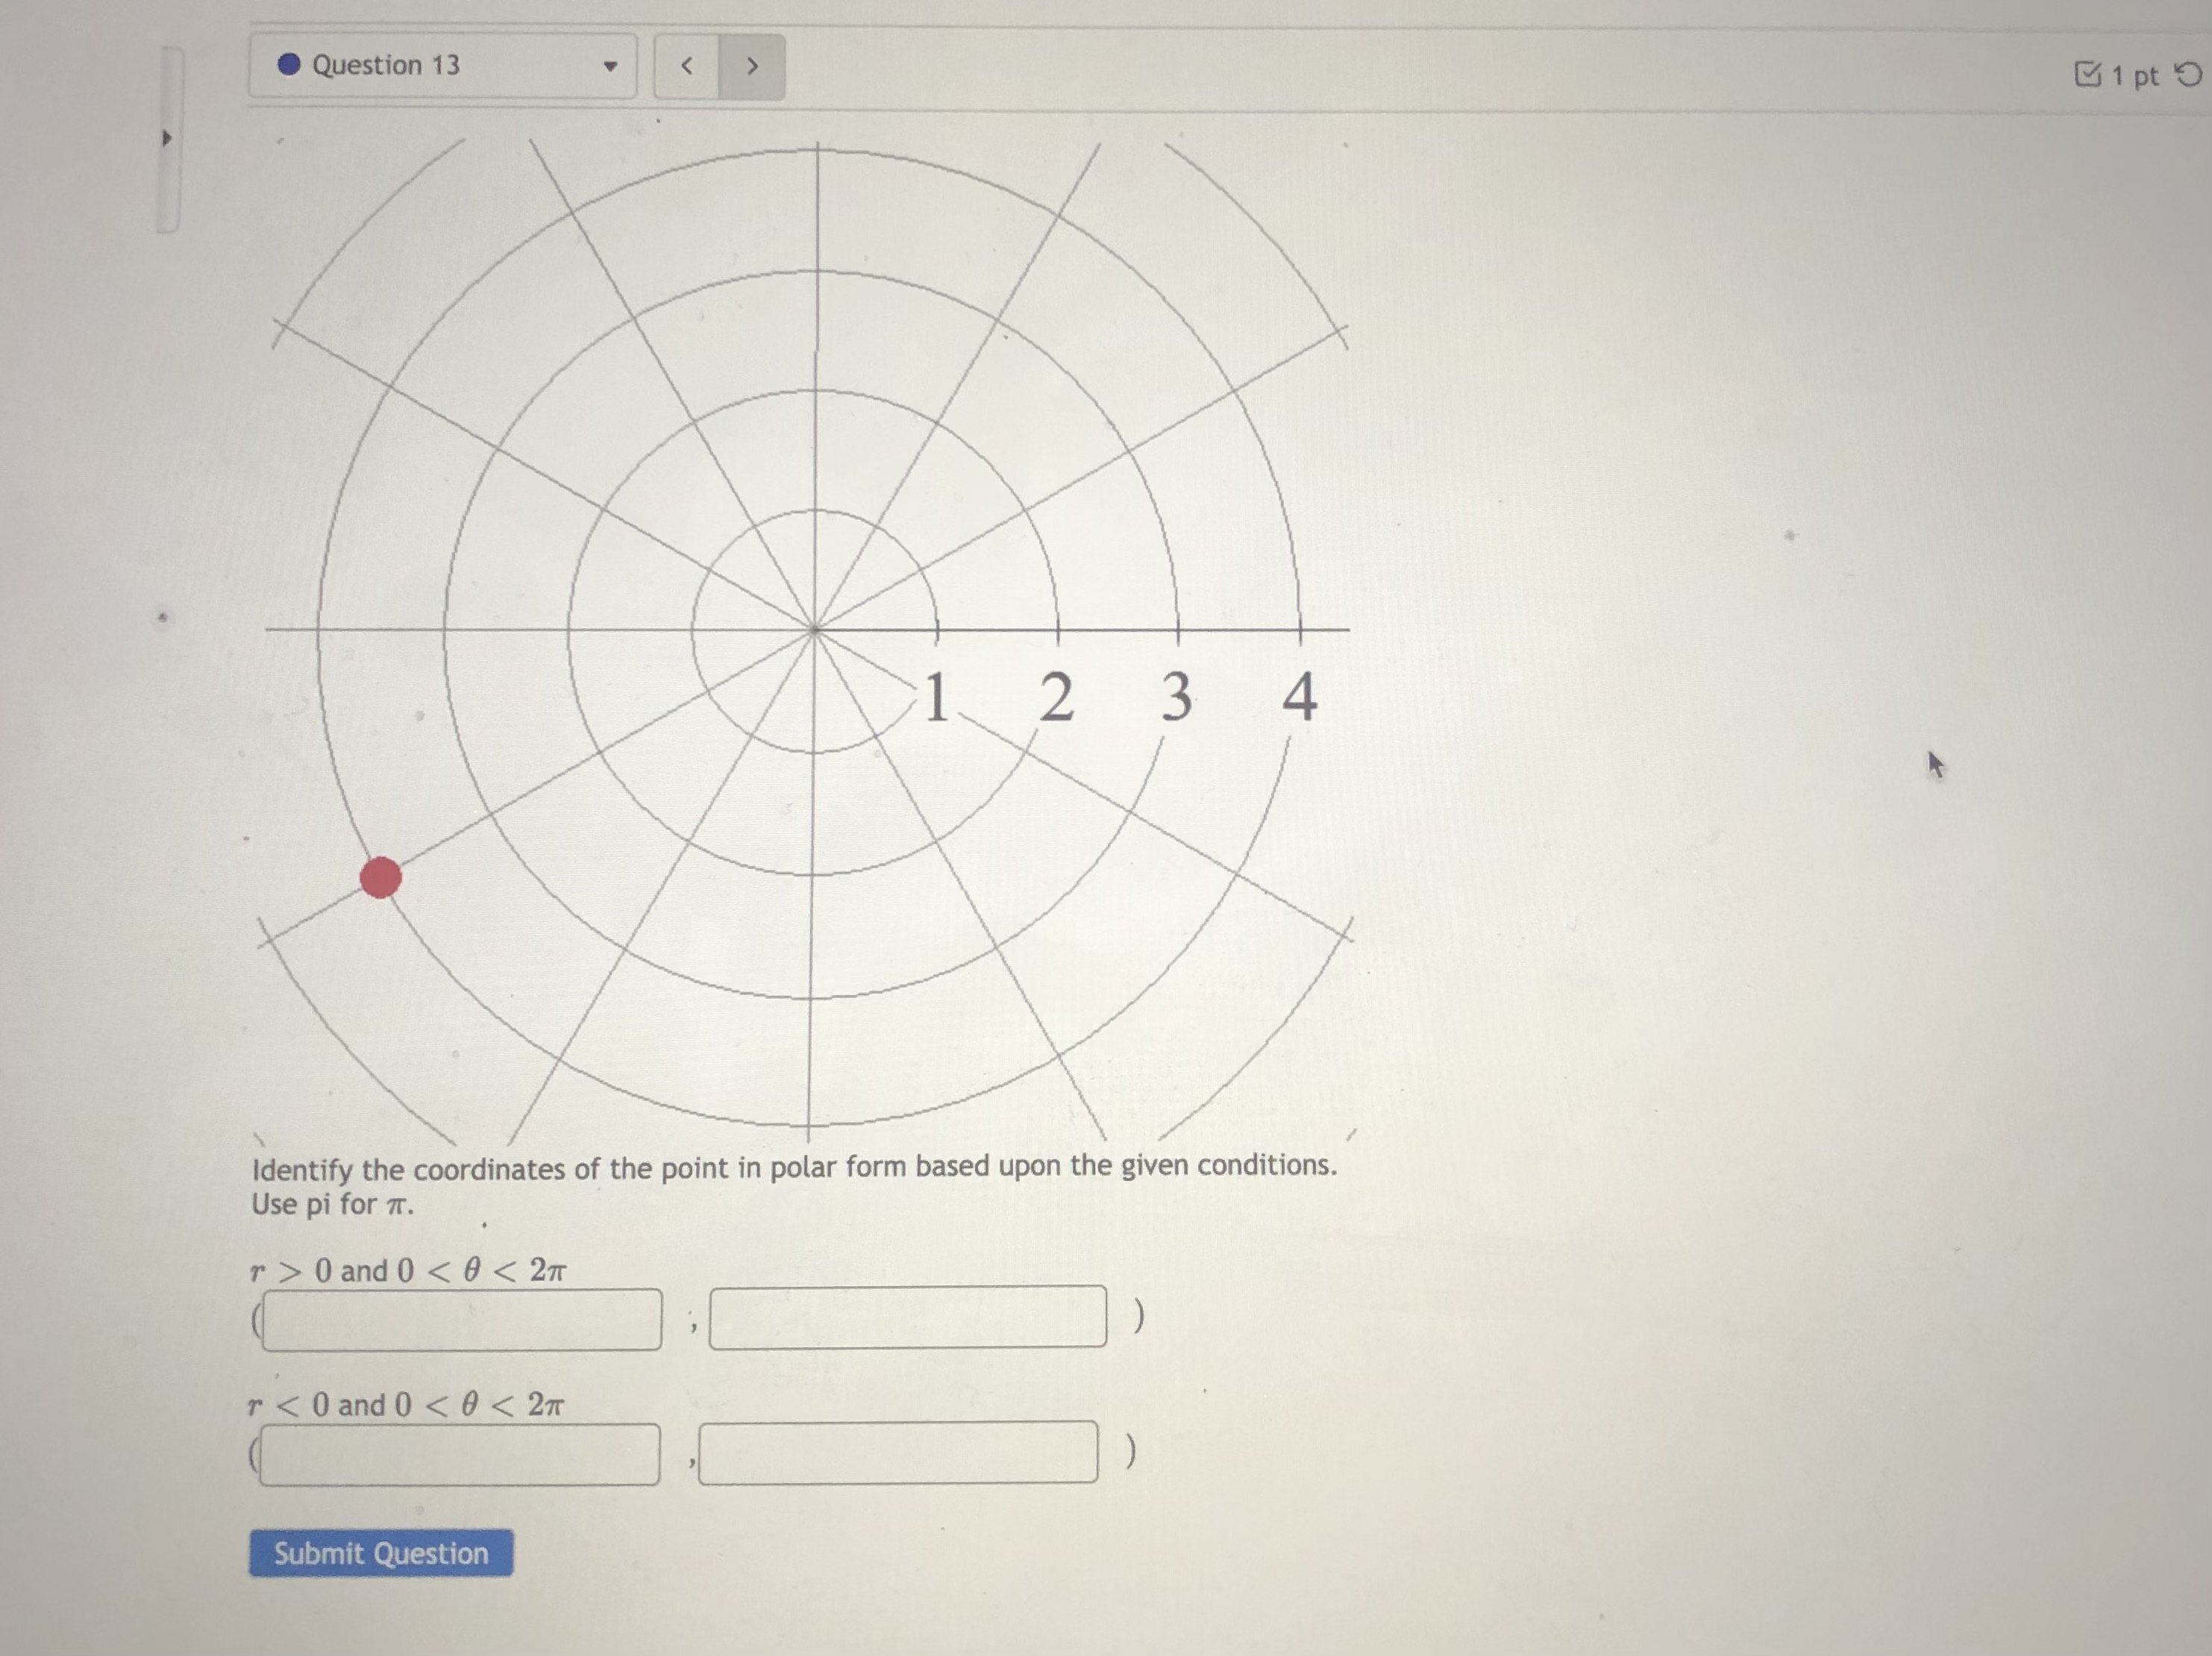Go to the previous question arrow

(686, 66)
